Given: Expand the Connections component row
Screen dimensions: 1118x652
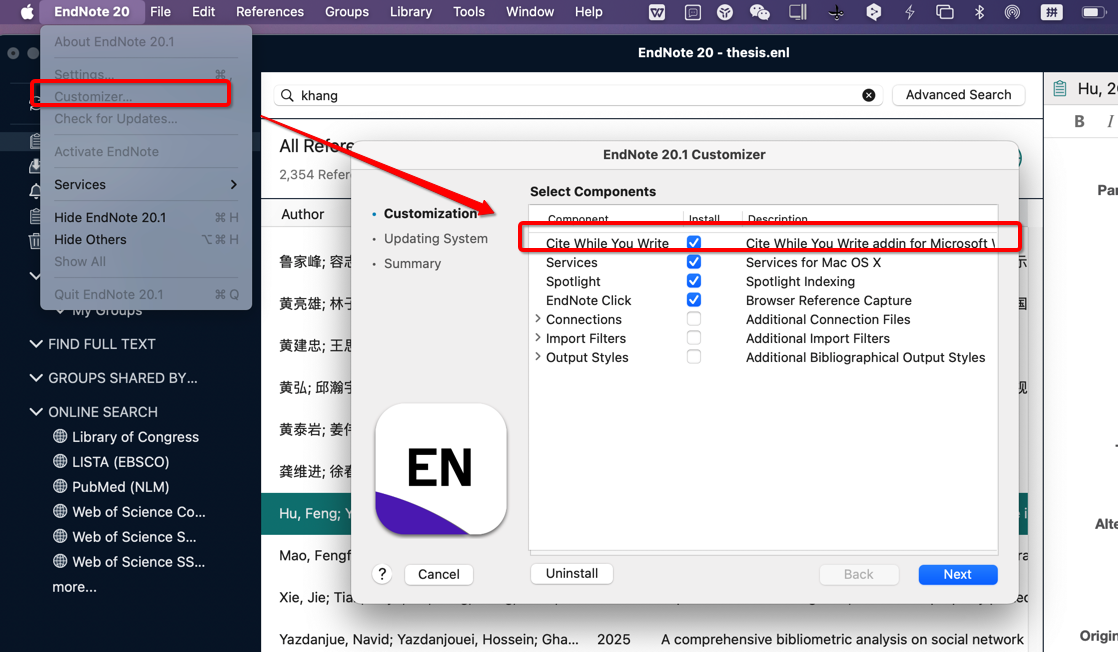Looking at the screenshot, I should tap(538, 319).
